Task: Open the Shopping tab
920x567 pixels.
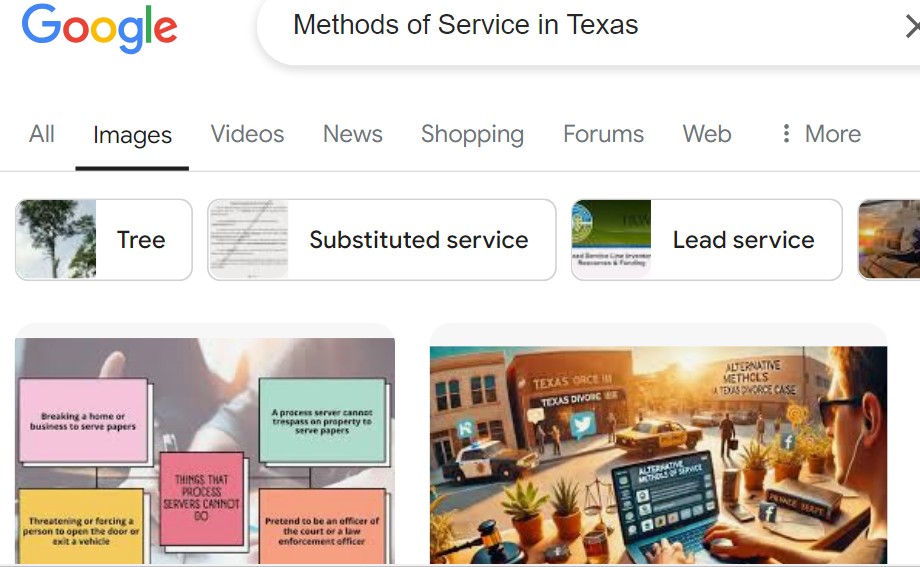Action: [472, 136]
